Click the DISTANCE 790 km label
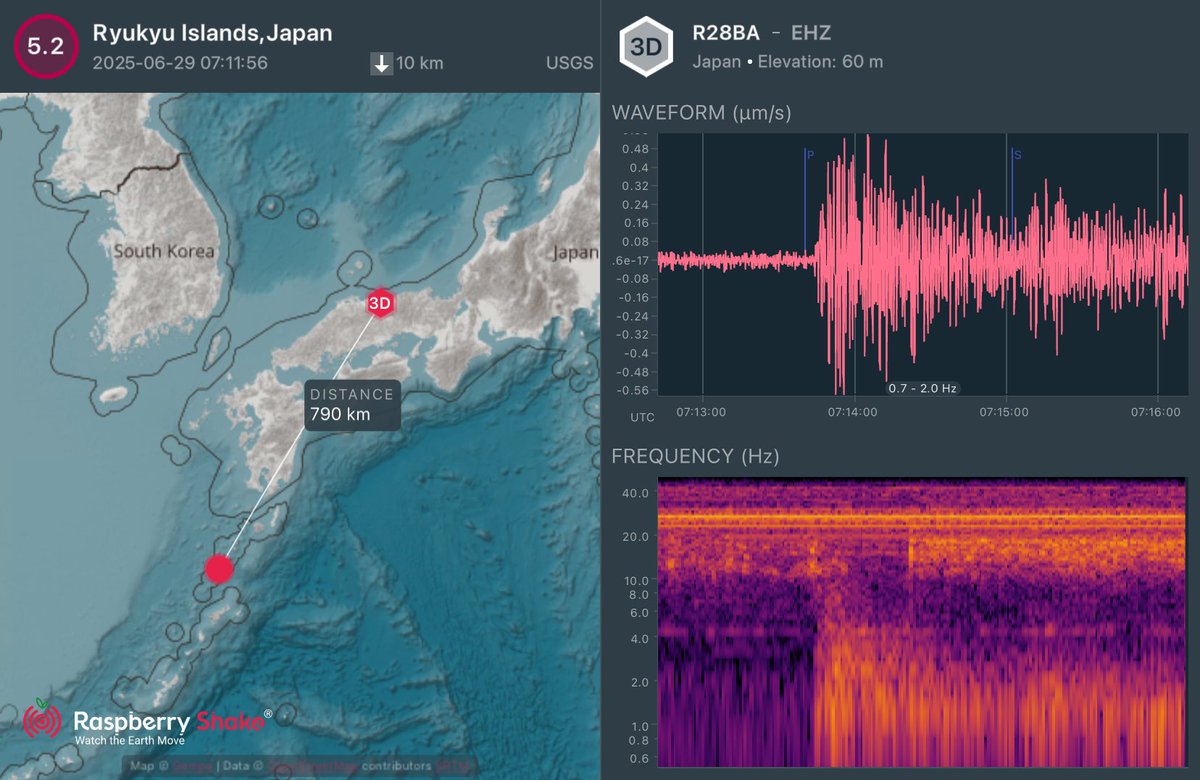 pos(352,405)
